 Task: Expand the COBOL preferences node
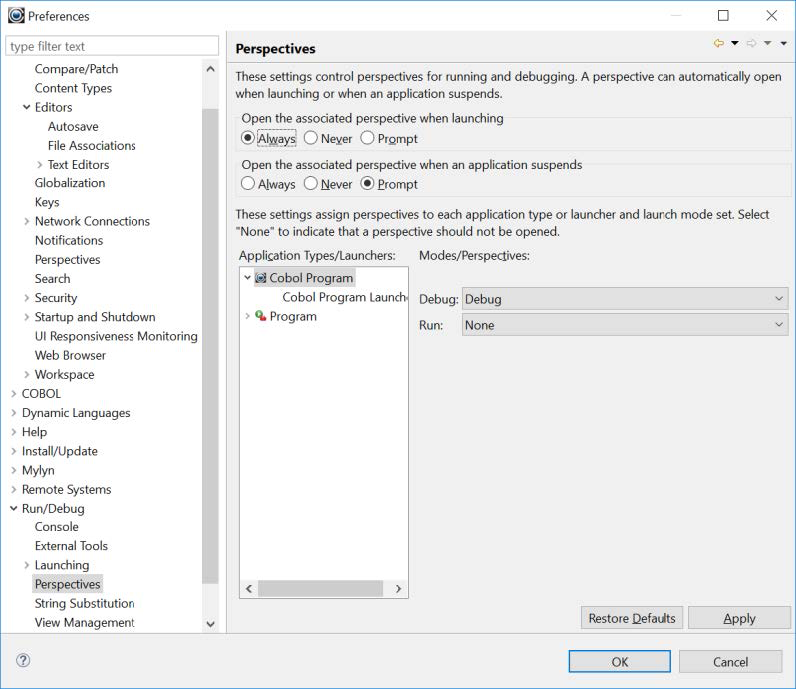14,393
